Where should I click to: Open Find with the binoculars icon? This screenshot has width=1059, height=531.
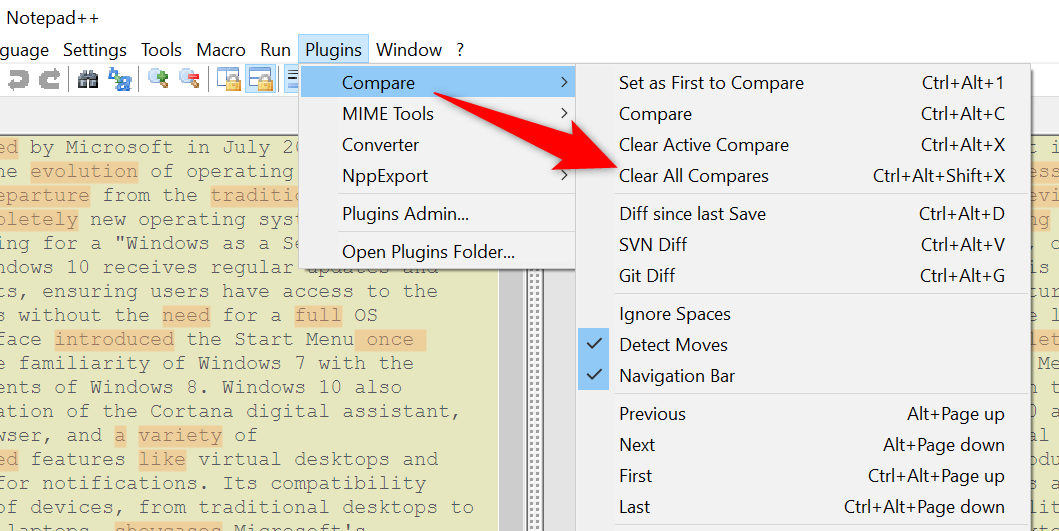point(88,80)
